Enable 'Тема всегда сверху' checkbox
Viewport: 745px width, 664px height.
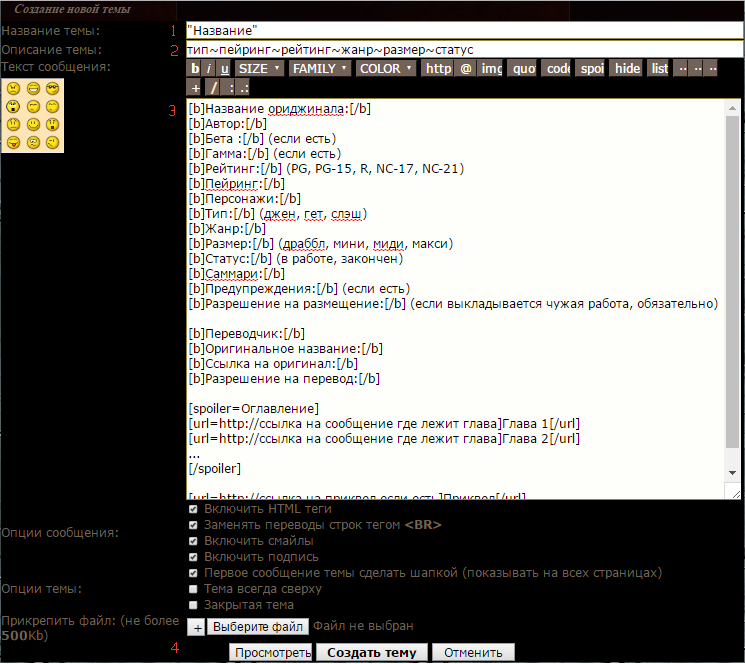193,590
